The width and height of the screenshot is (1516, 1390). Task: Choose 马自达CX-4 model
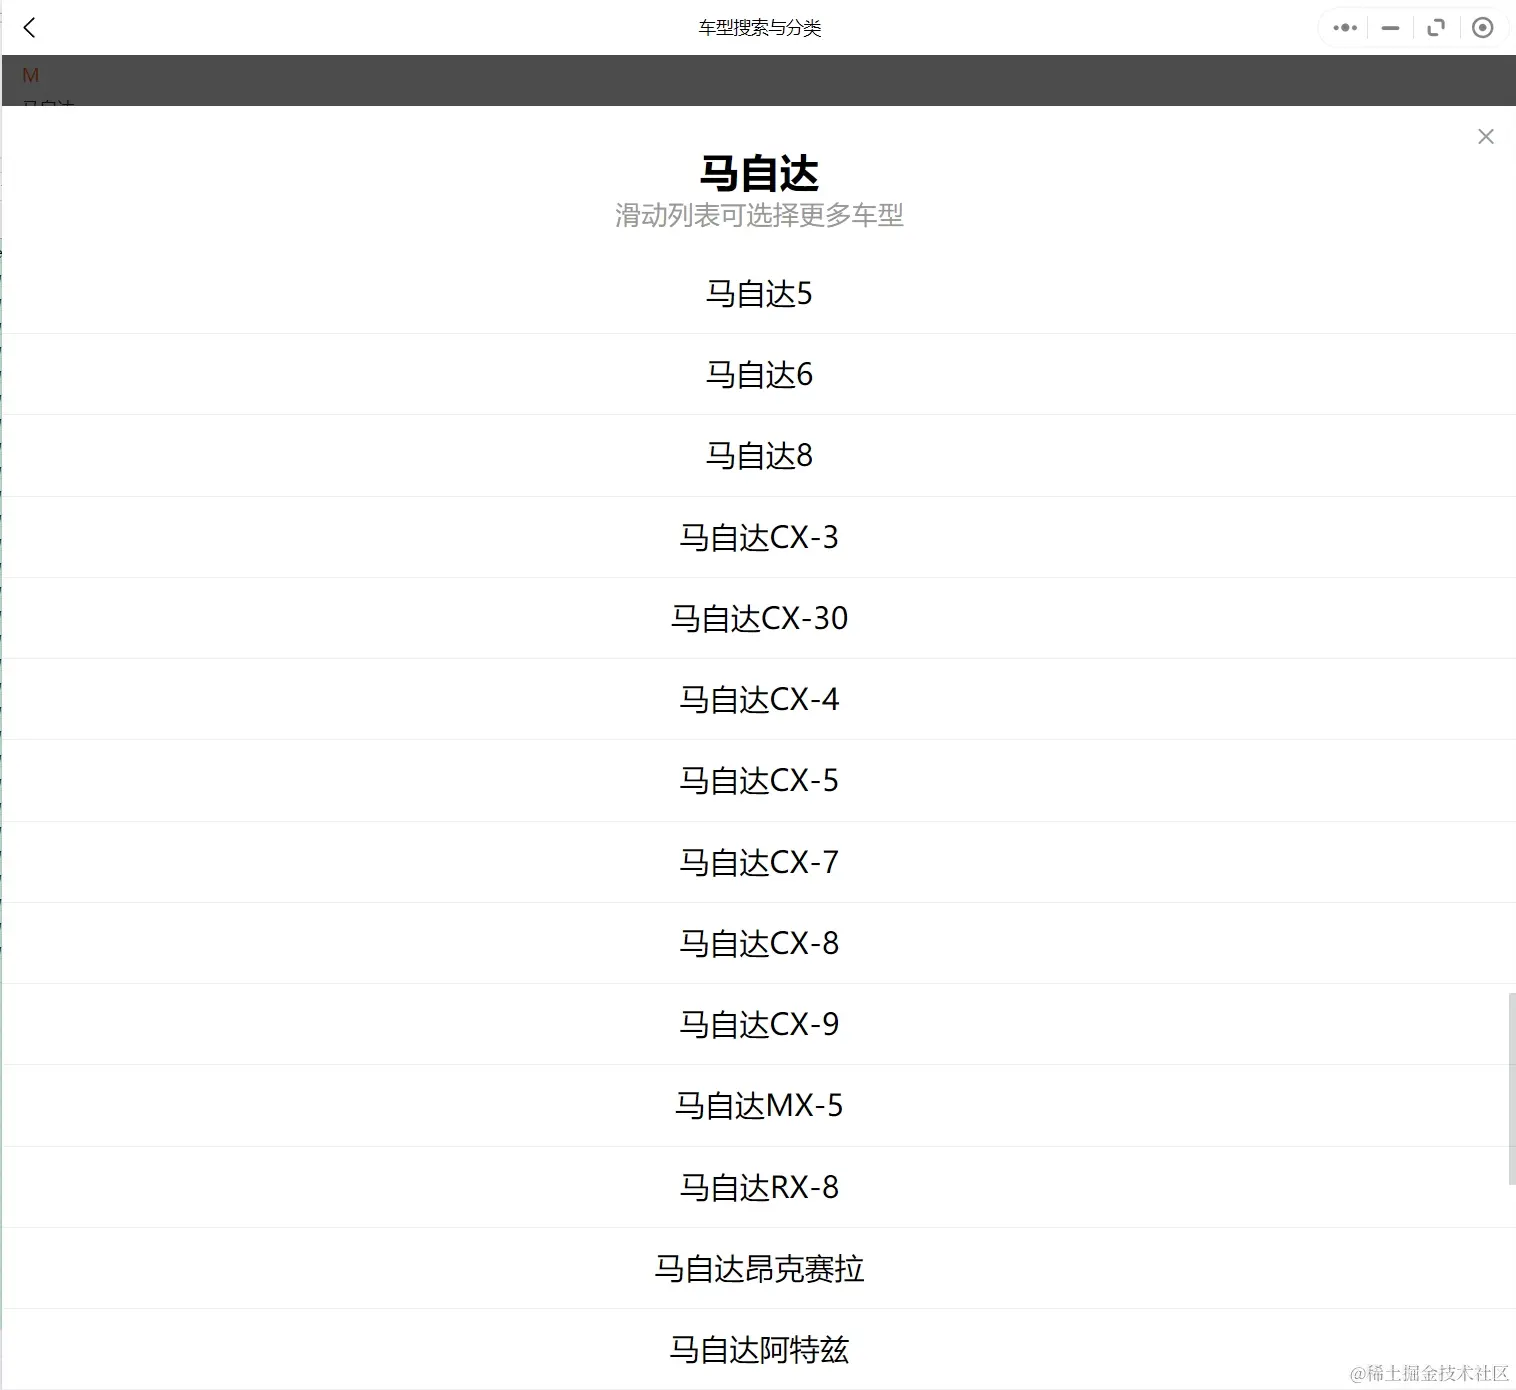click(x=758, y=699)
